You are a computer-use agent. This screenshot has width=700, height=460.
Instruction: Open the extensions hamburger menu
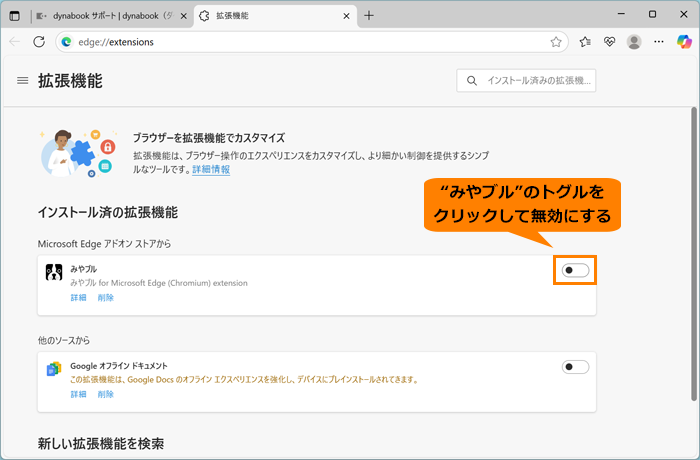click(x=23, y=81)
